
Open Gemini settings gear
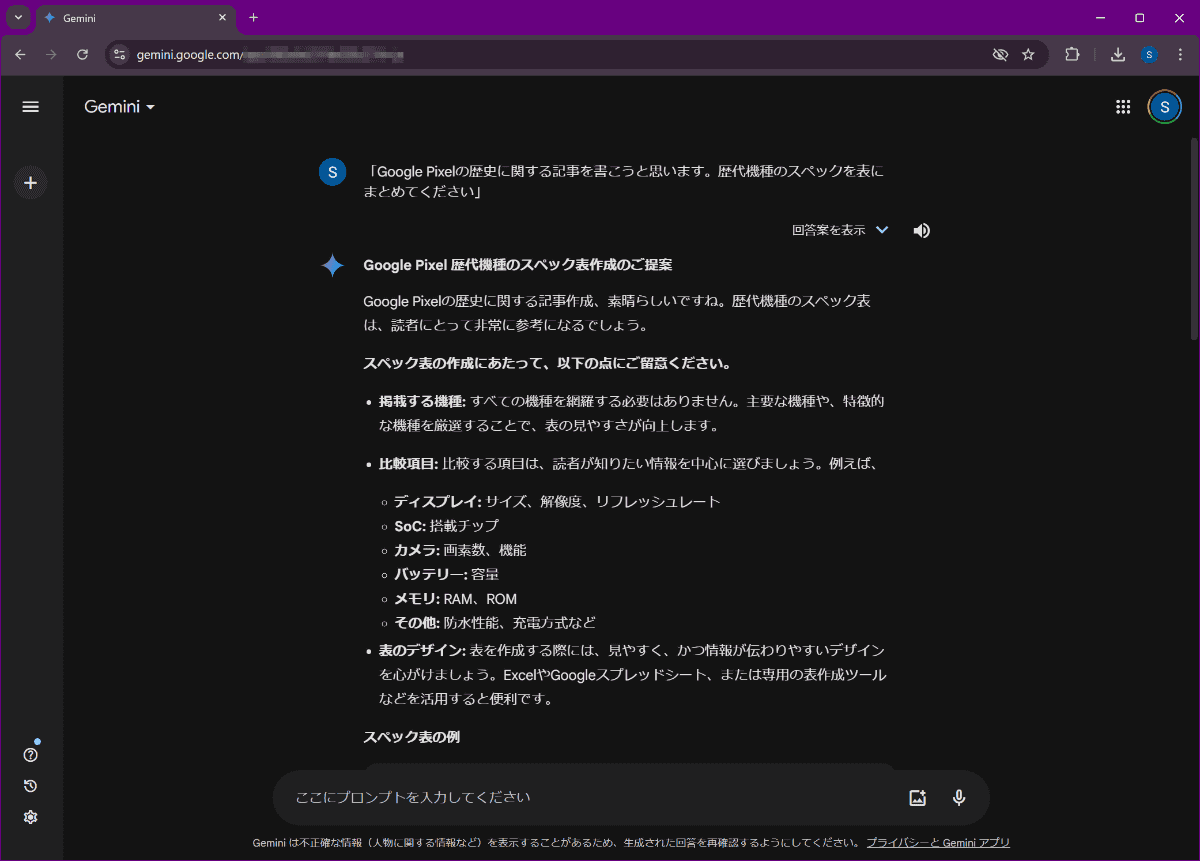(30, 817)
